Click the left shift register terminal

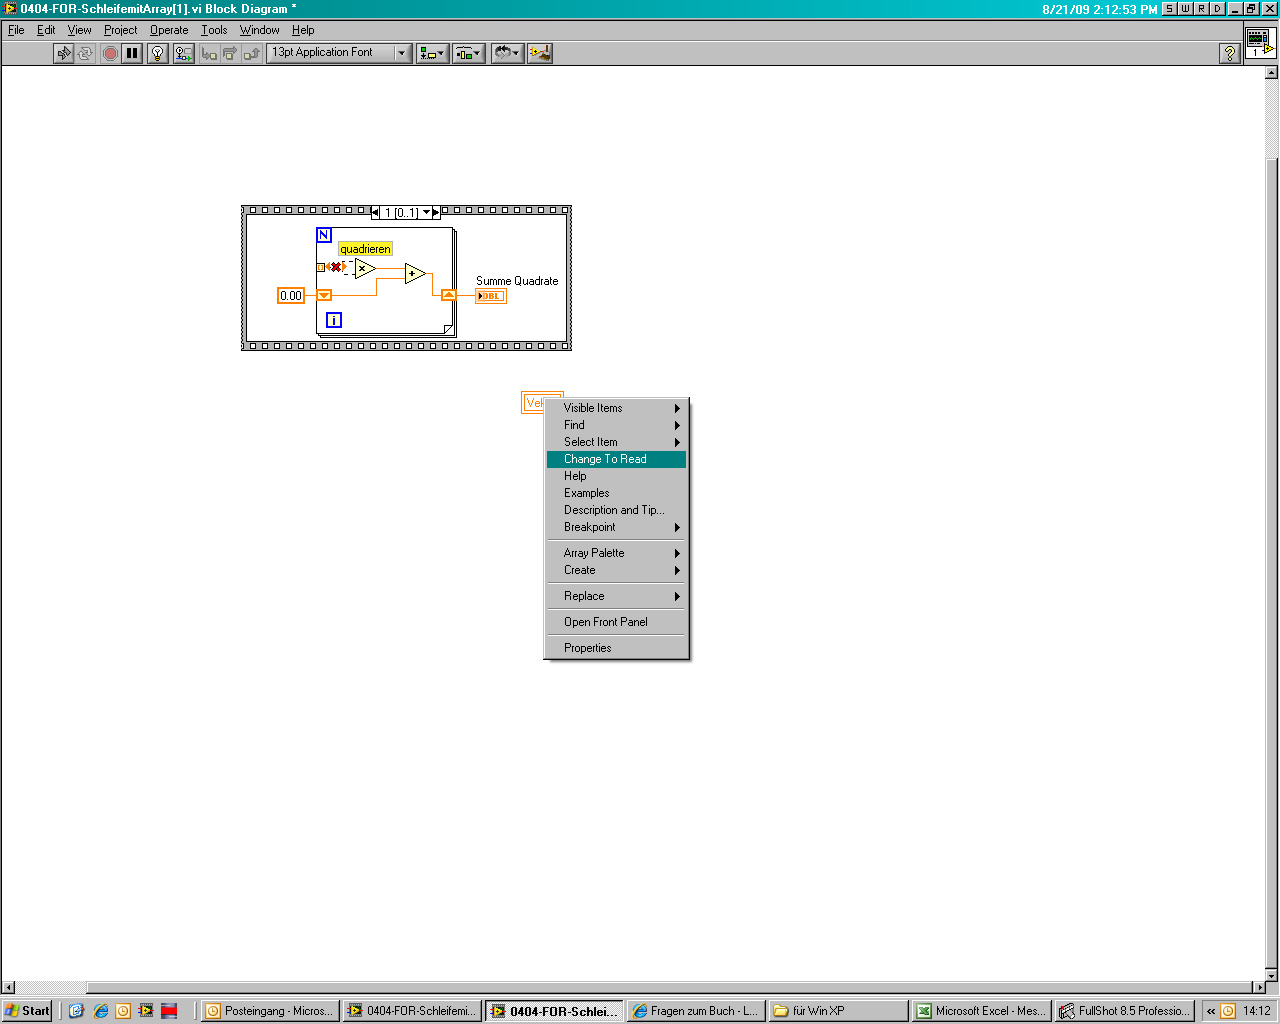324,295
